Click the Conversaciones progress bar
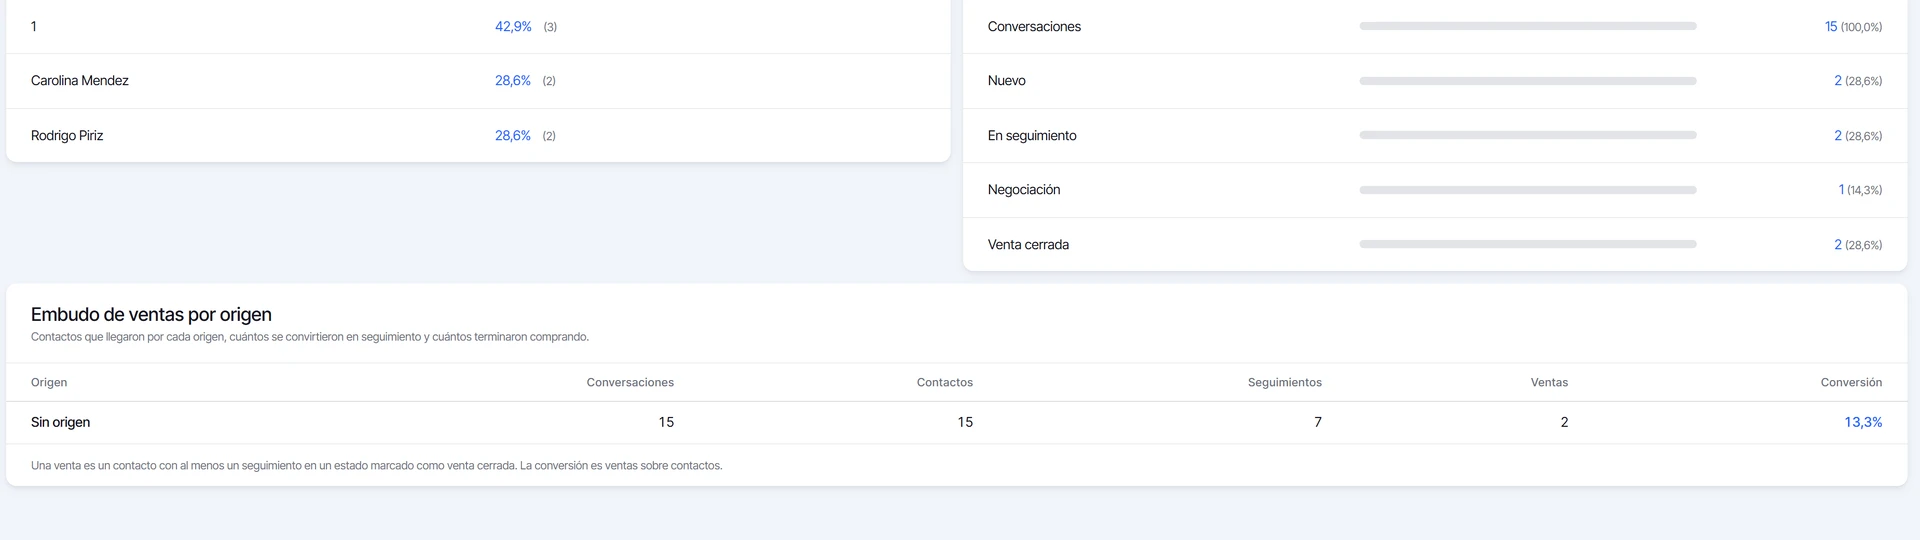The height and width of the screenshot is (540, 1920). (1528, 26)
